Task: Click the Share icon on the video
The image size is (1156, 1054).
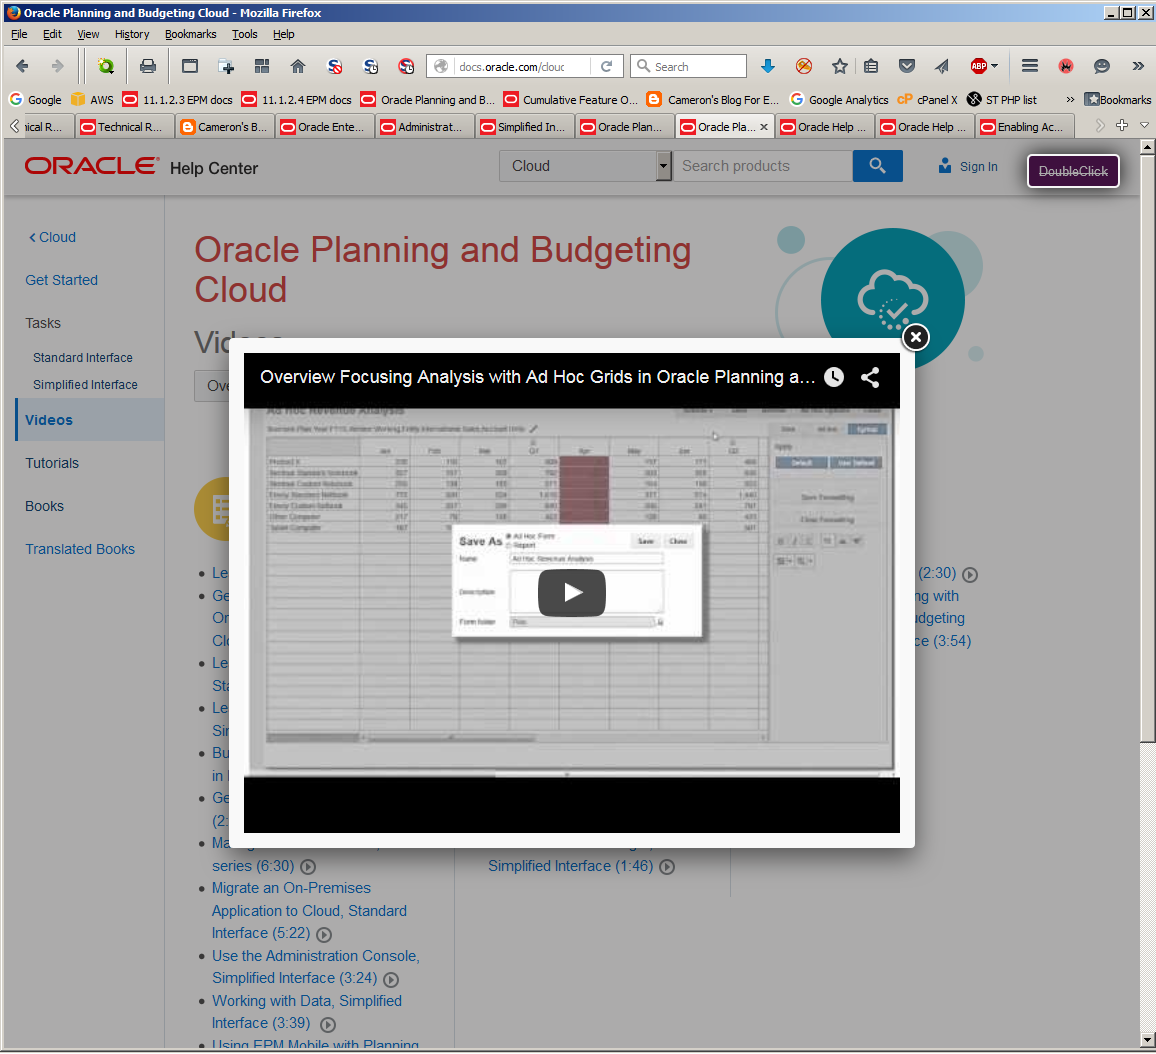Action: point(870,377)
